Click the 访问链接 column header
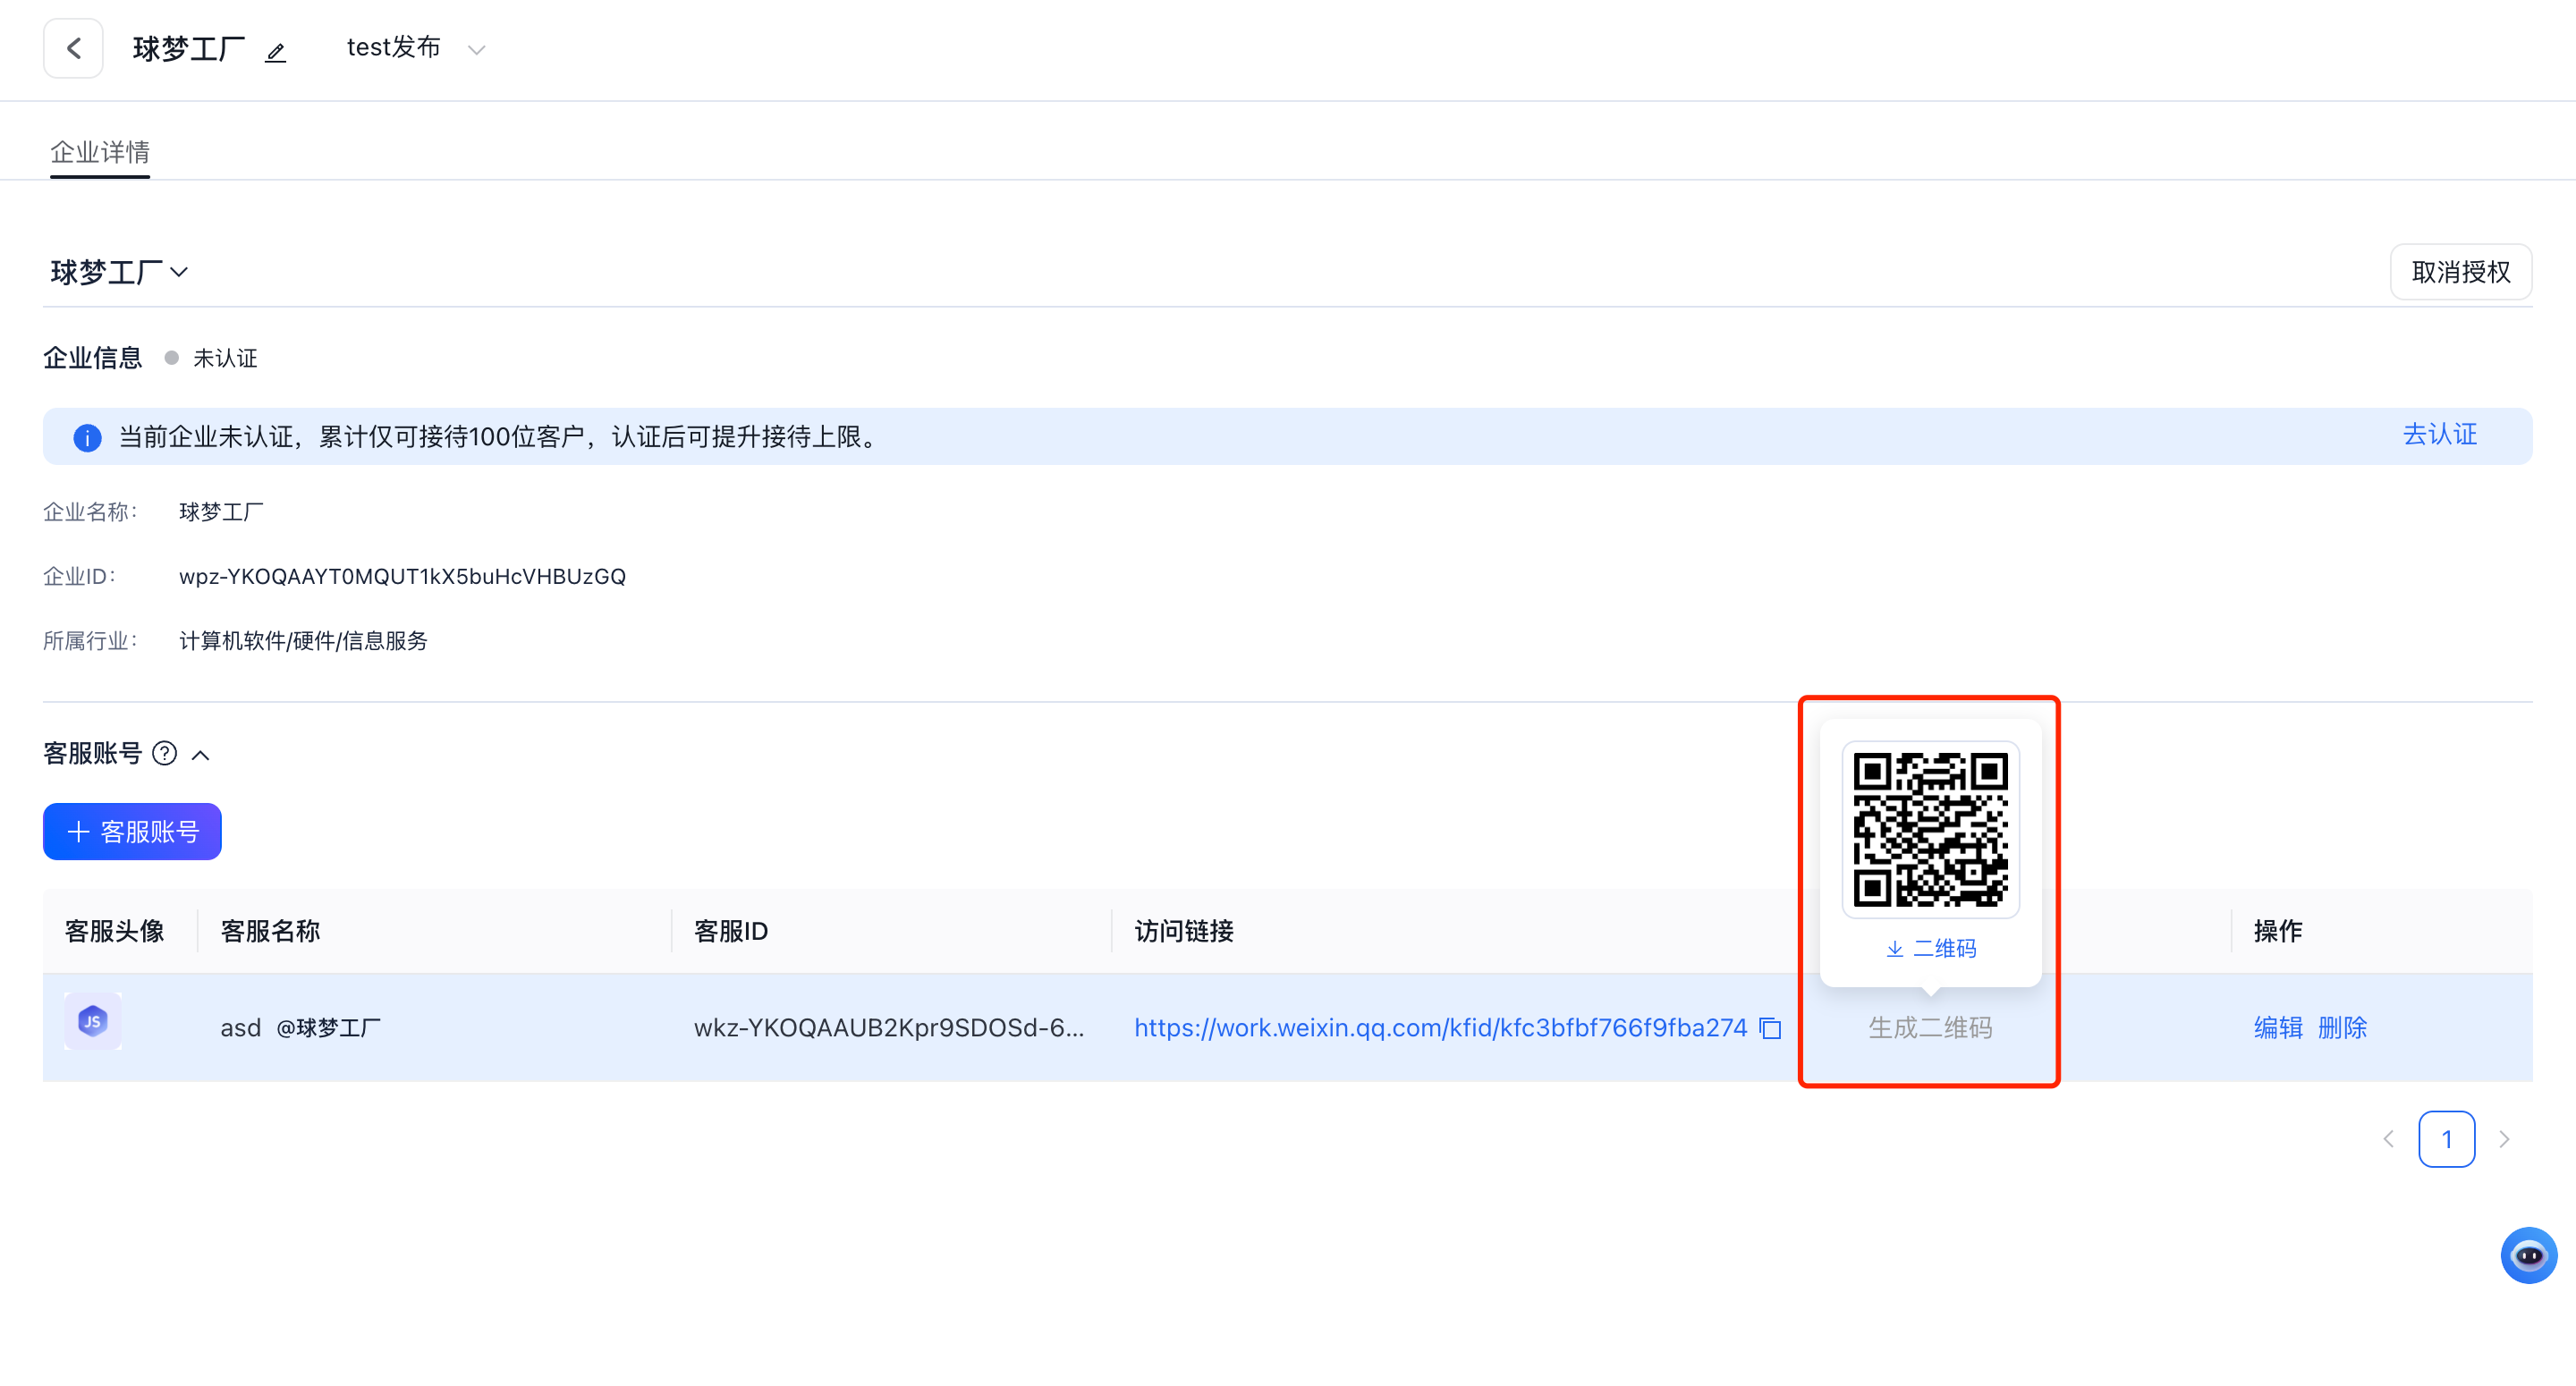Viewport: 2576px width, 1386px height. click(1184, 931)
